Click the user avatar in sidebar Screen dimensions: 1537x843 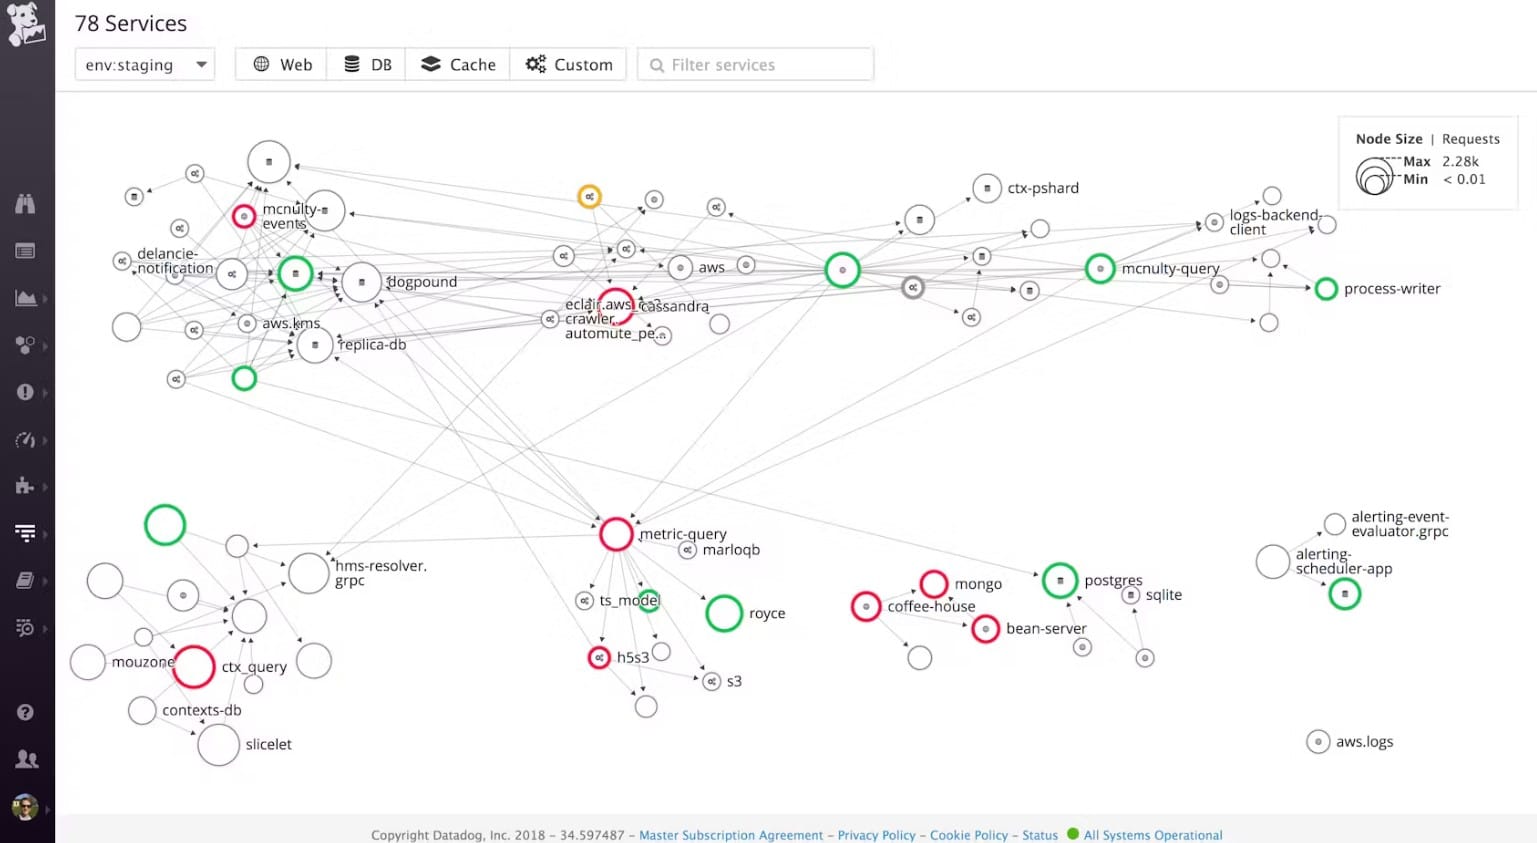[25, 806]
